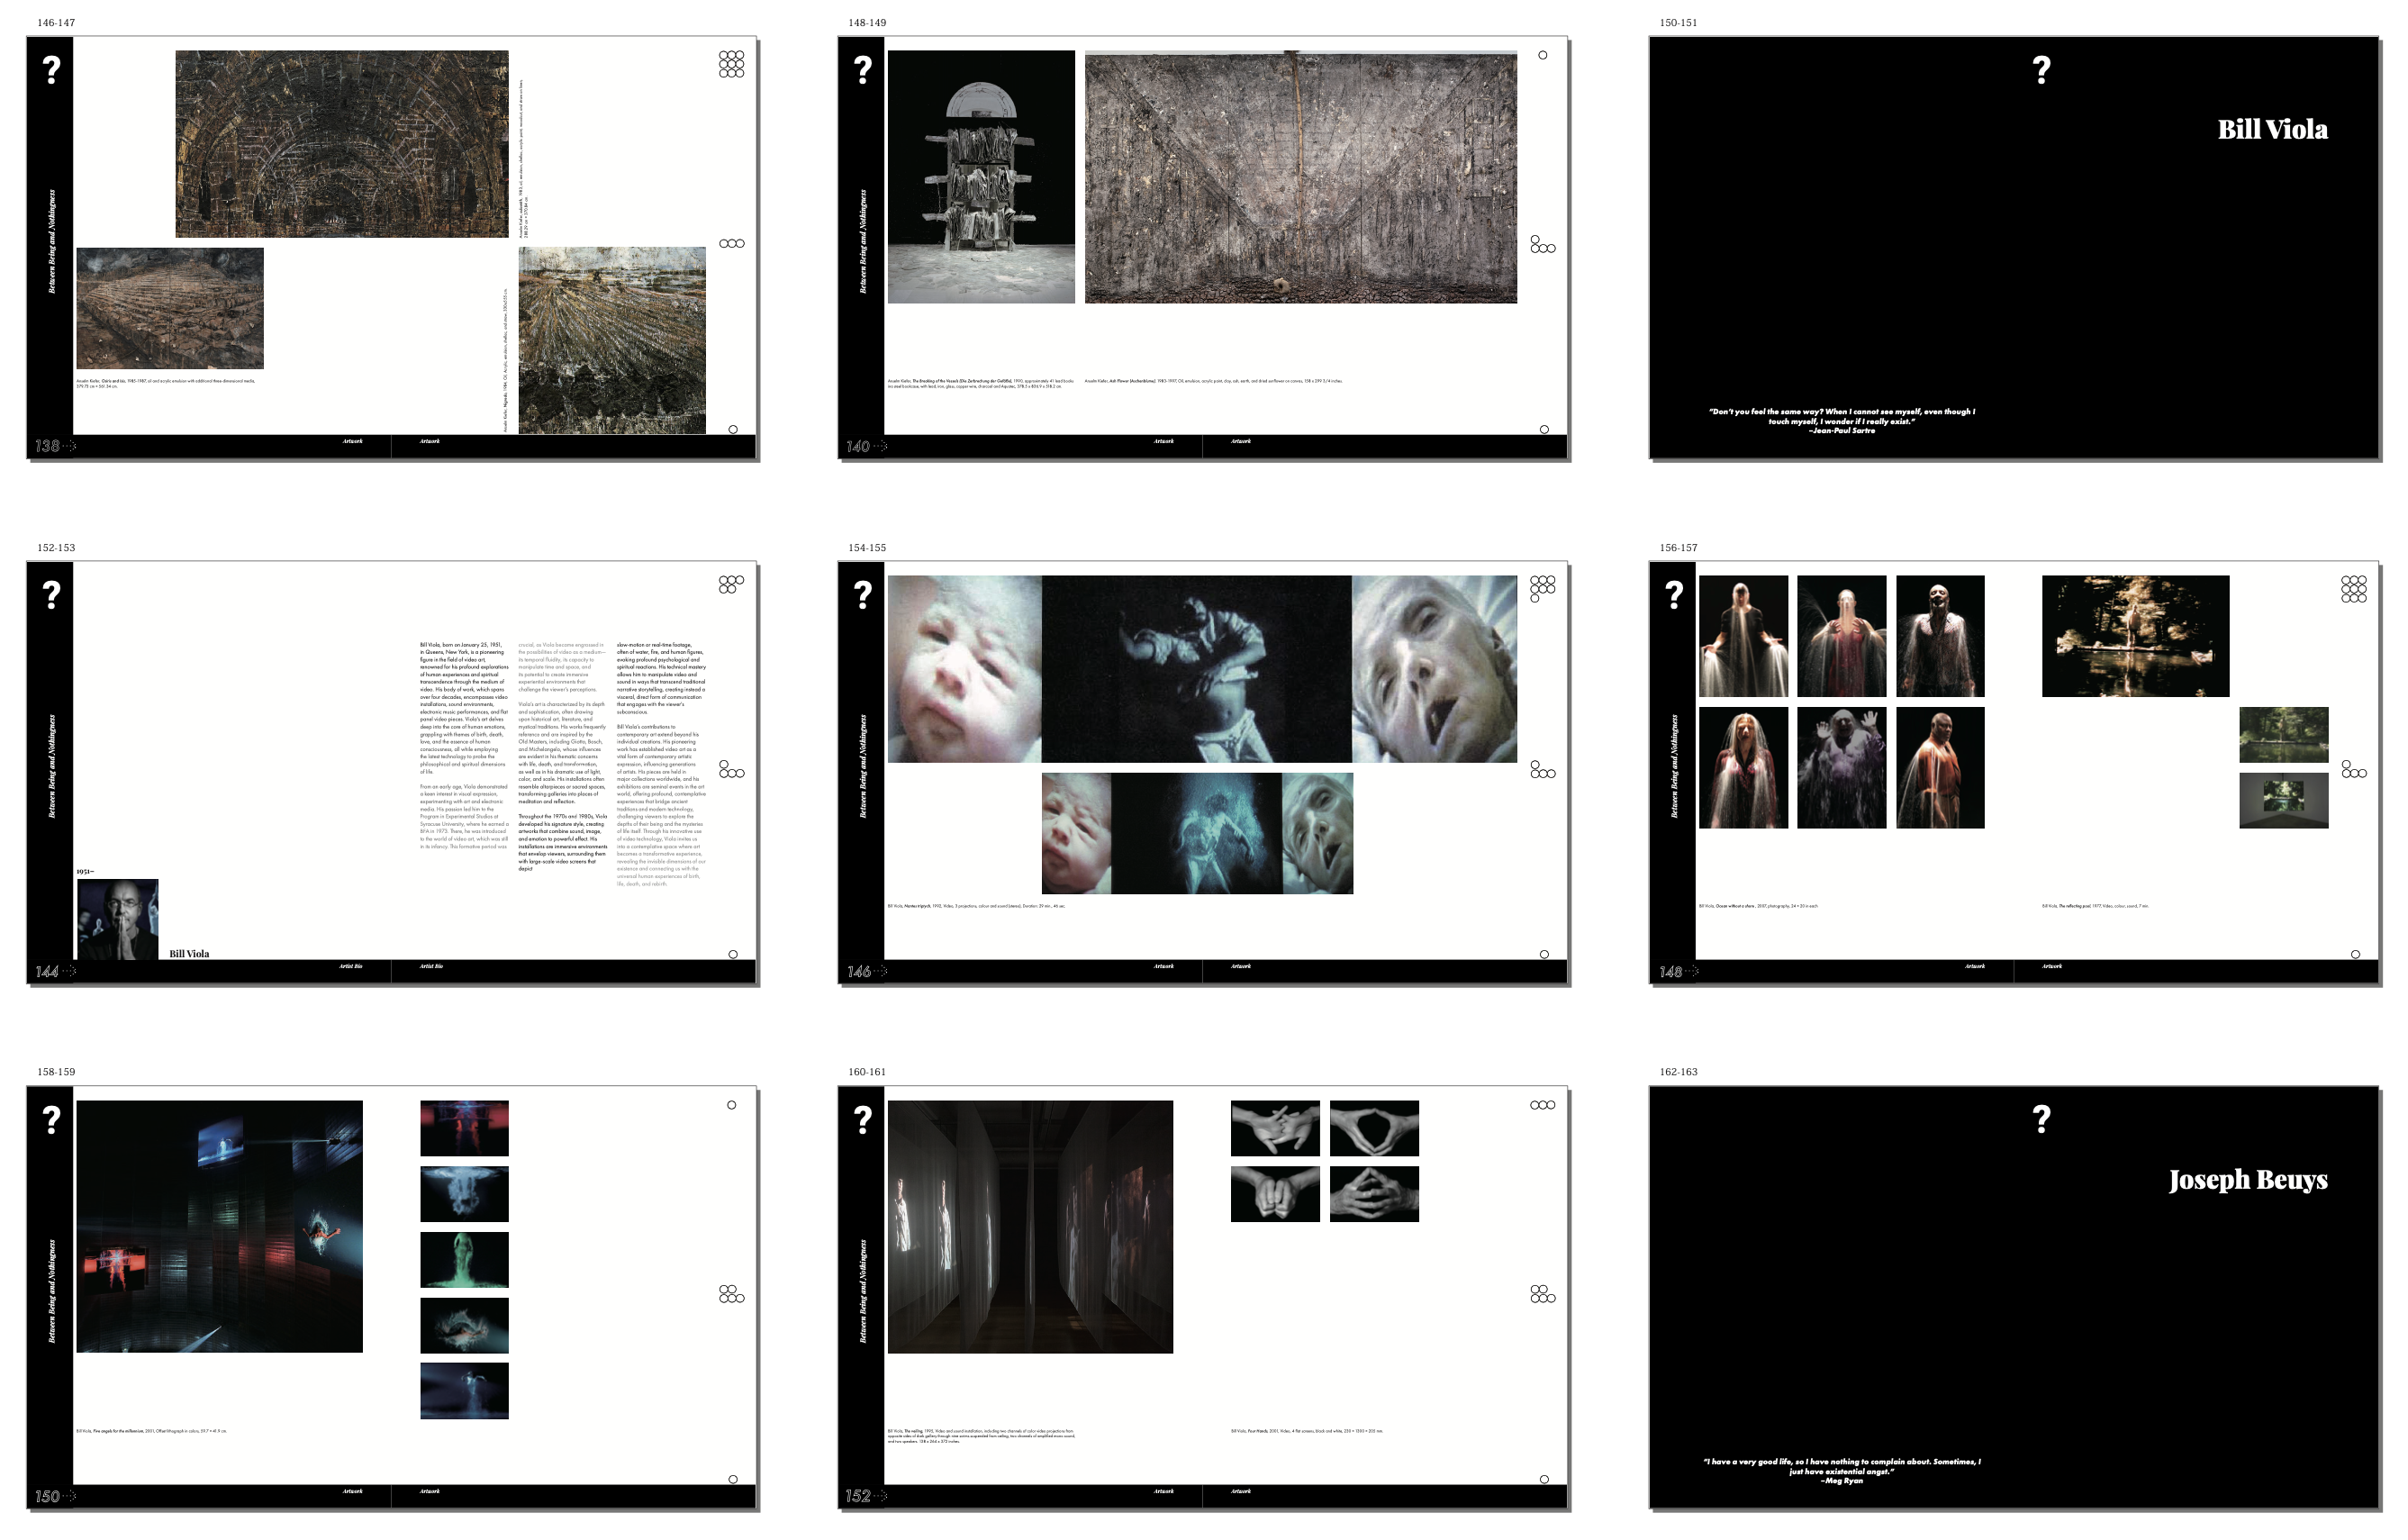Click question mark on Joseph Beuys title page
The height and width of the screenshot is (1540, 2408).
(2041, 1119)
